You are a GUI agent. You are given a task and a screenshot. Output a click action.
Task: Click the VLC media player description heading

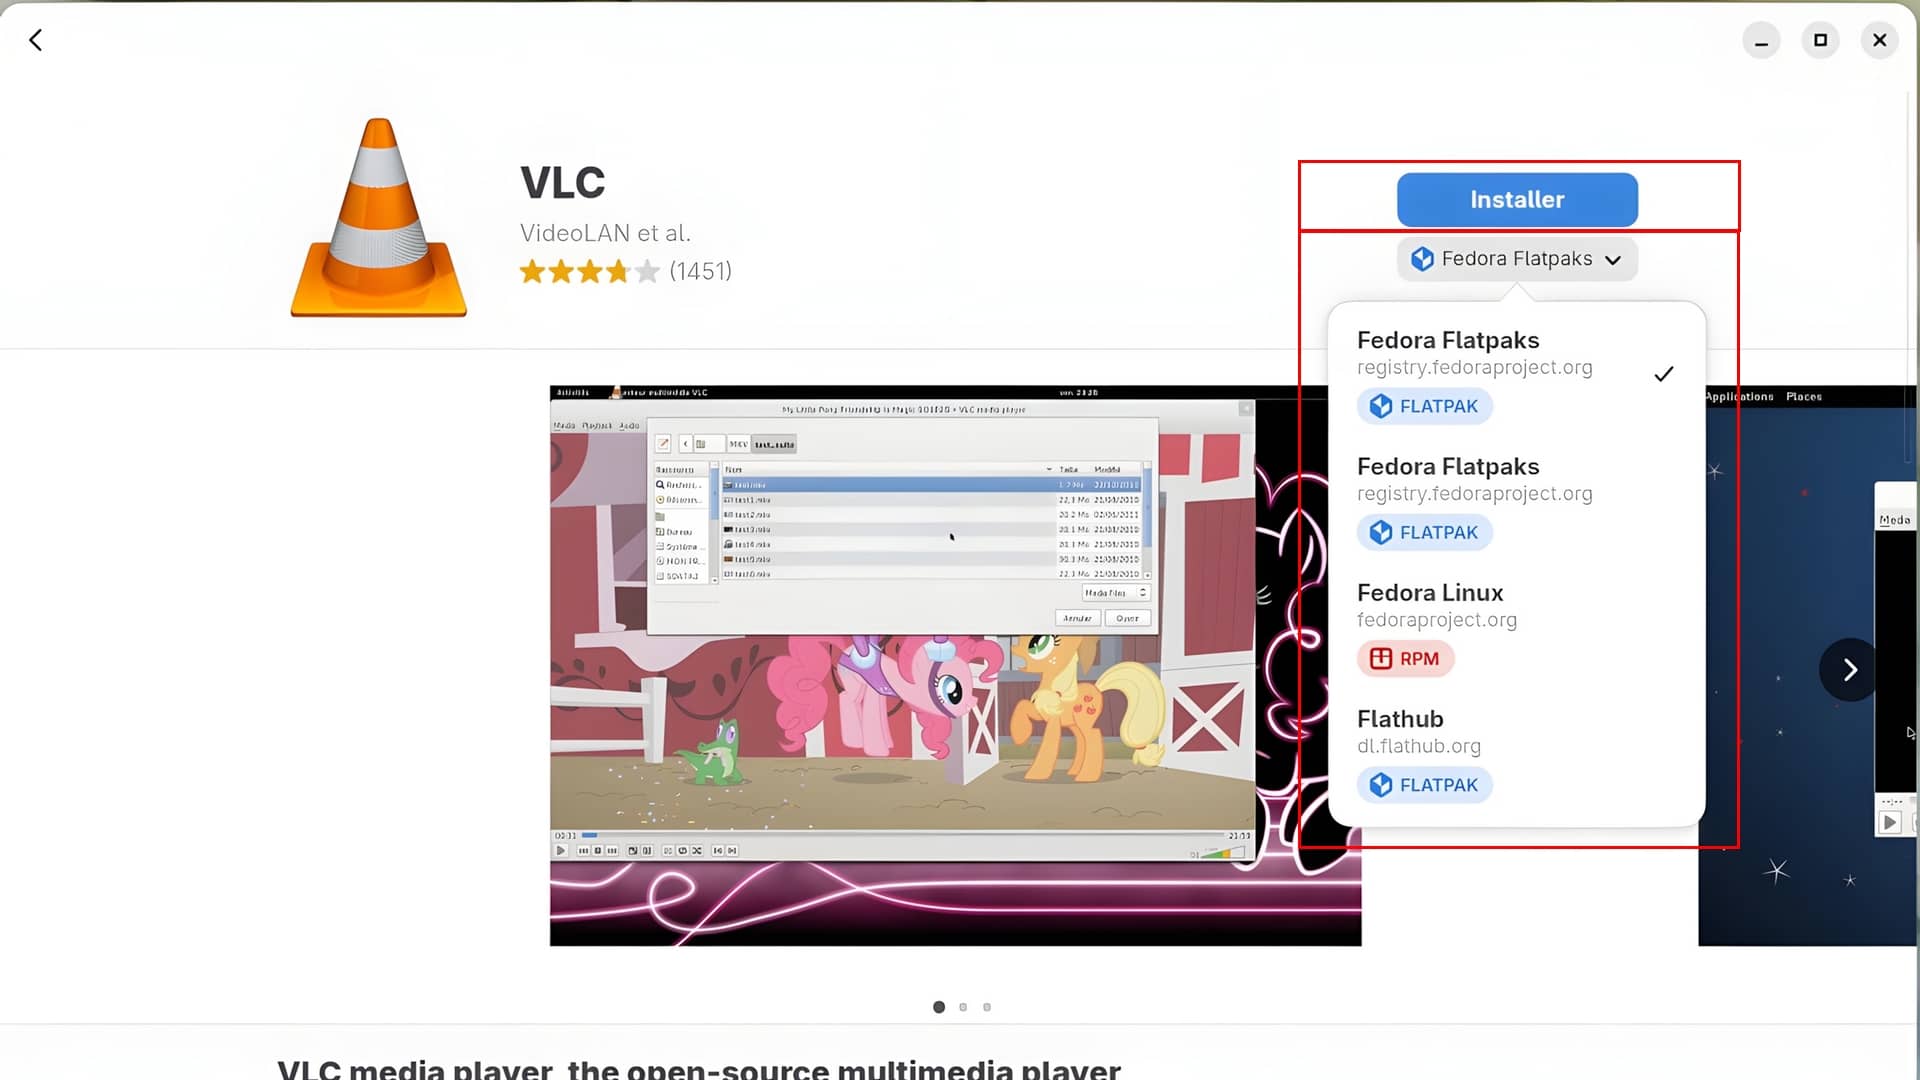[699, 1068]
